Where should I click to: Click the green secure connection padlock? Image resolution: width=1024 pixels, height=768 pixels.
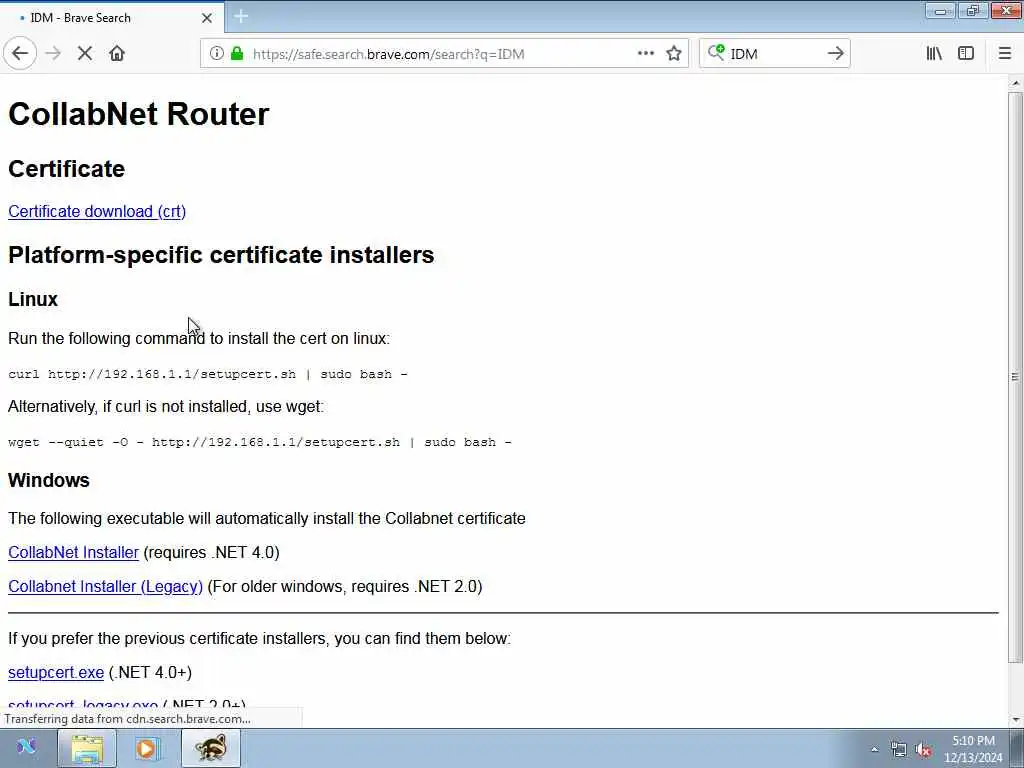(237, 54)
